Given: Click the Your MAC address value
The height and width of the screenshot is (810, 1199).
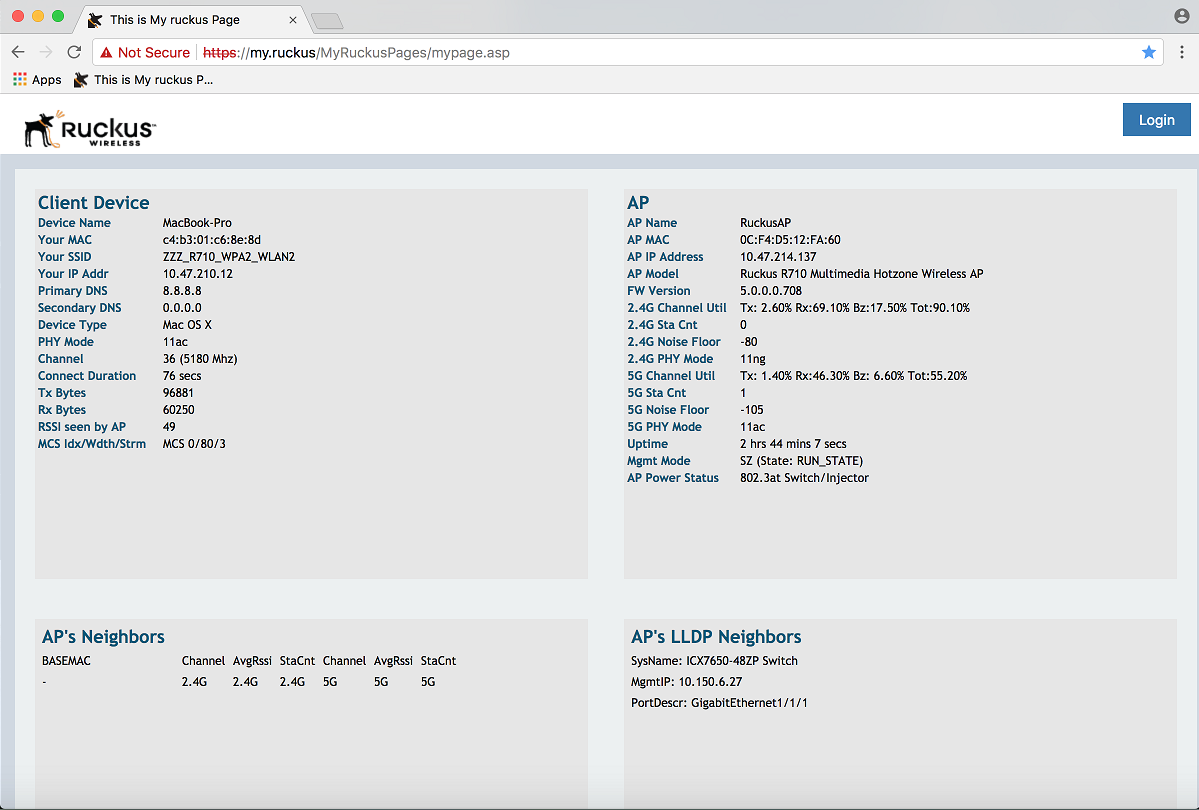Looking at the screenshot, I should point(211,240).
